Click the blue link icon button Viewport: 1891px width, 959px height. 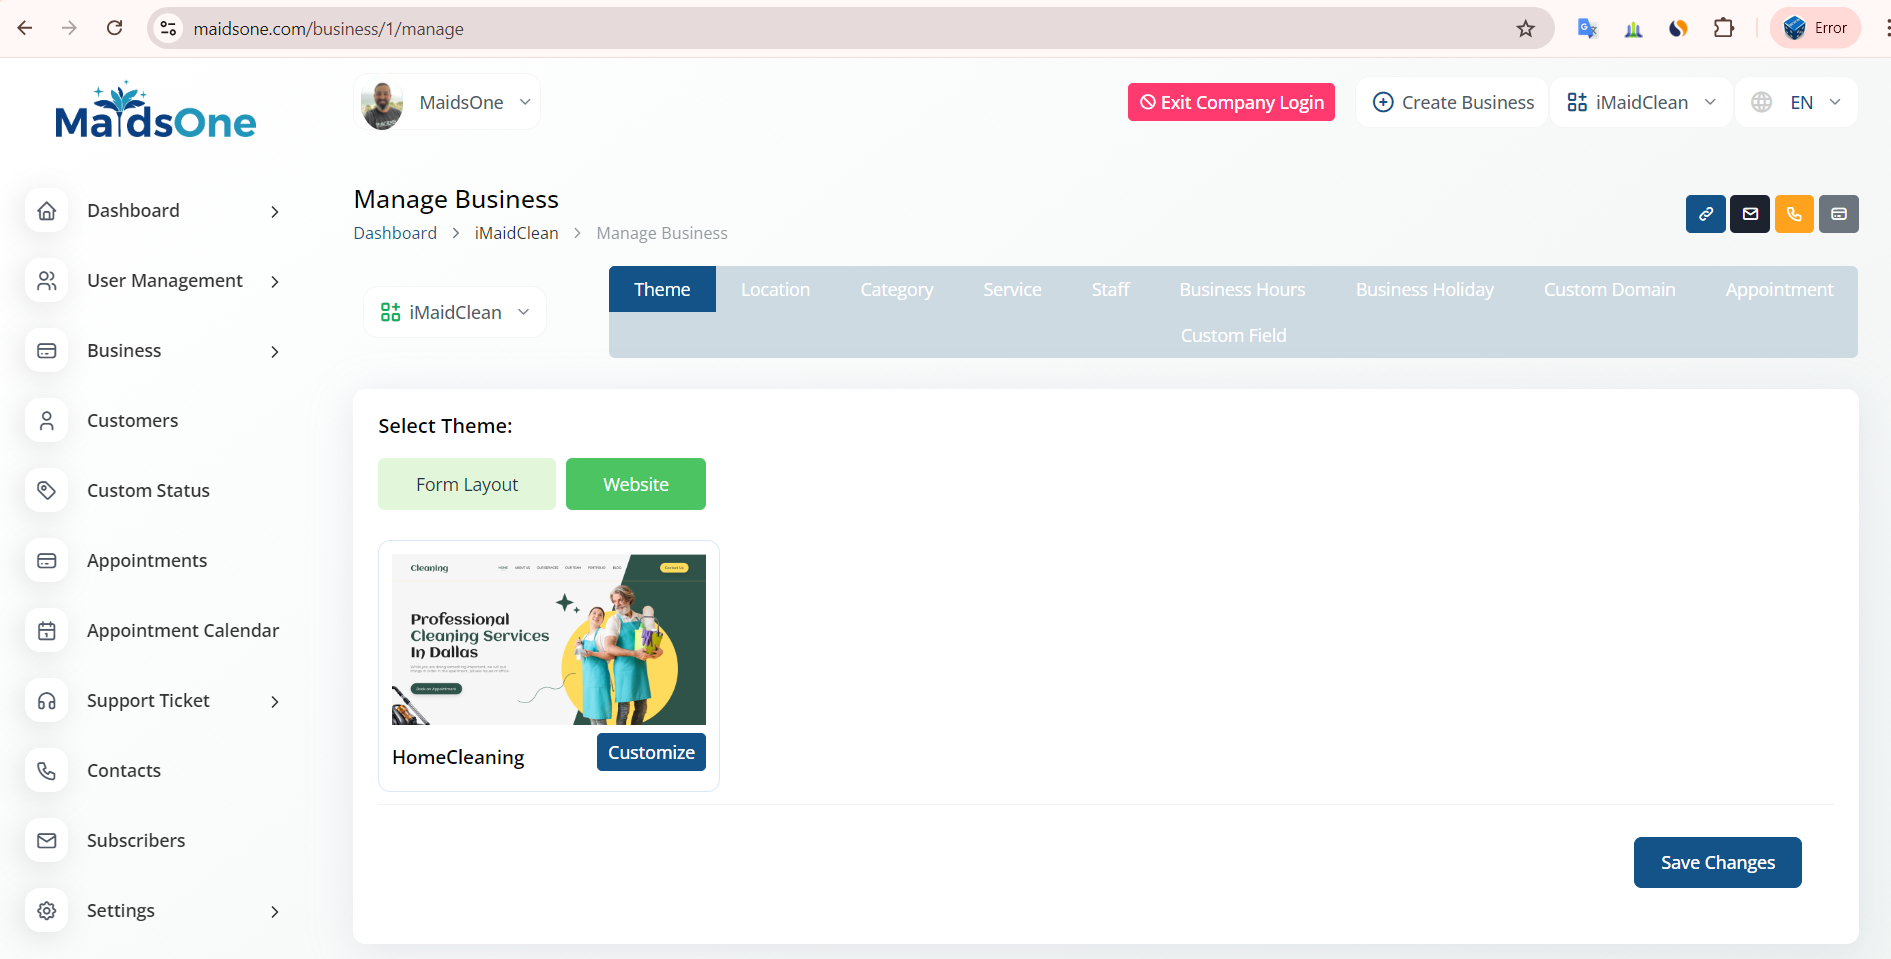pyautogui.click(x=1705, y=214)
